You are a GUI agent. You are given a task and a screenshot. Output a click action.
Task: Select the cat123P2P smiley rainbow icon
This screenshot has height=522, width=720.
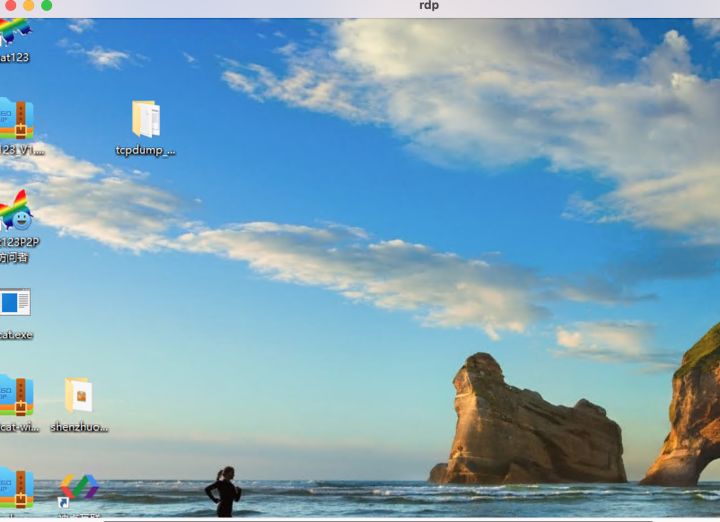coord(15,210)
